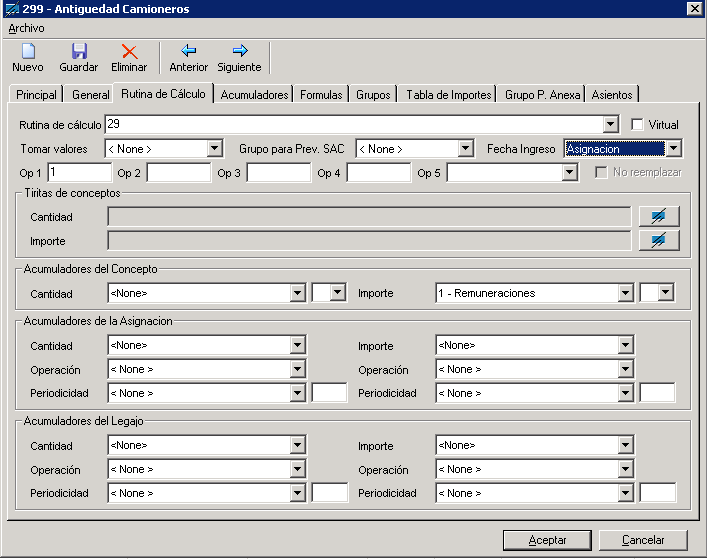Open the Importe Remuneraciones accumulator dropdown
Image resolution: width=707 pixels, height=559 pixels.
(625, 293)
